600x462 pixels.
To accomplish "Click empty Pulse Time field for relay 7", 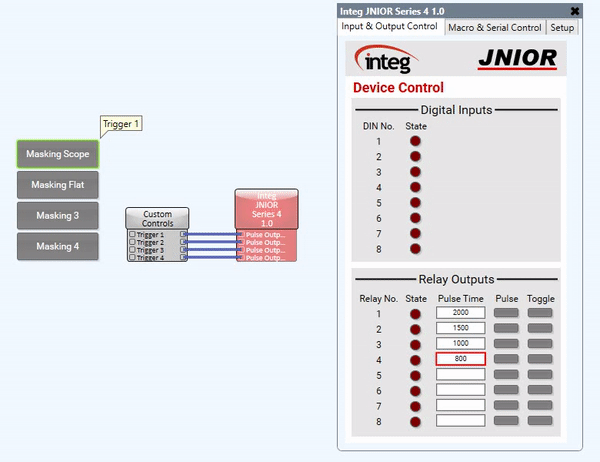I will pyautogui.click(x=460, y=405).
